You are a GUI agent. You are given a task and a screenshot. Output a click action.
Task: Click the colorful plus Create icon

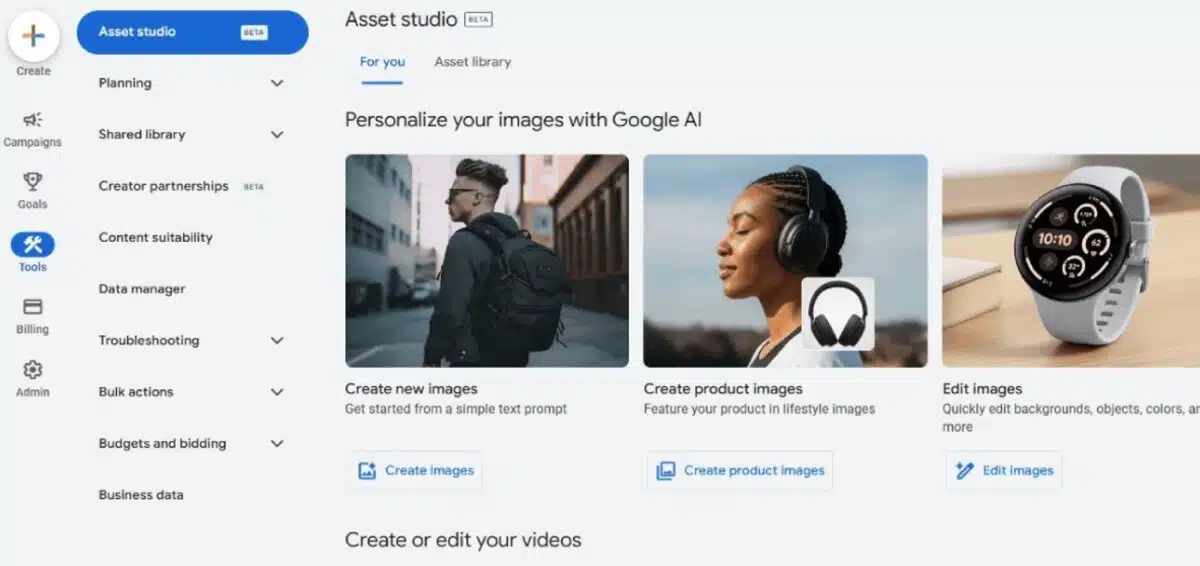pos(33,36)
